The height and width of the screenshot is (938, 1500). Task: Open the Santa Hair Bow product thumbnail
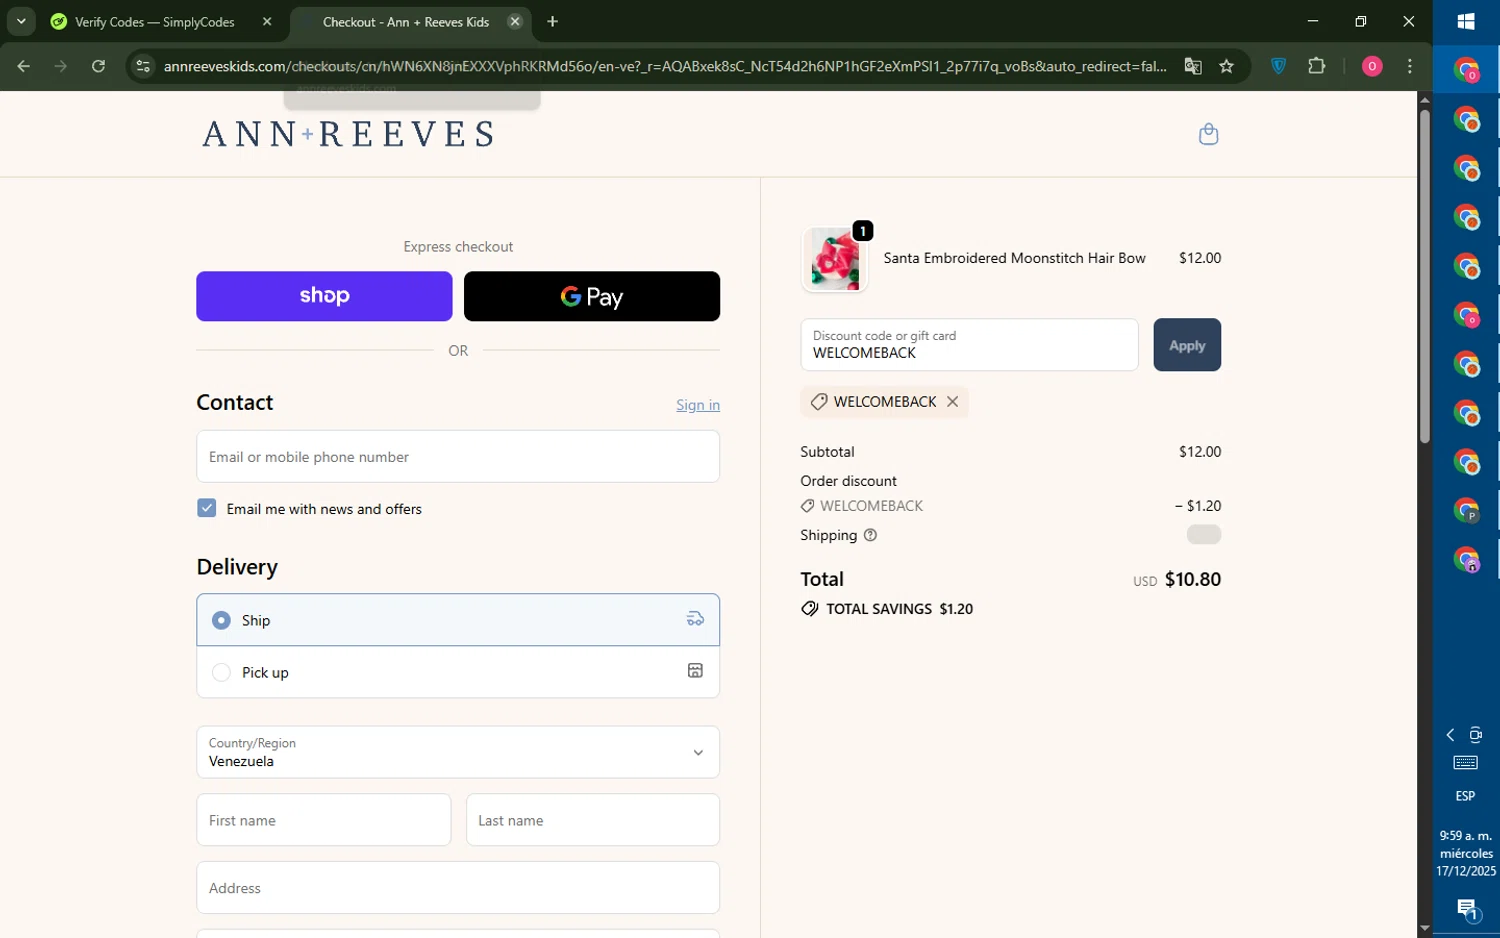[834, 259]
